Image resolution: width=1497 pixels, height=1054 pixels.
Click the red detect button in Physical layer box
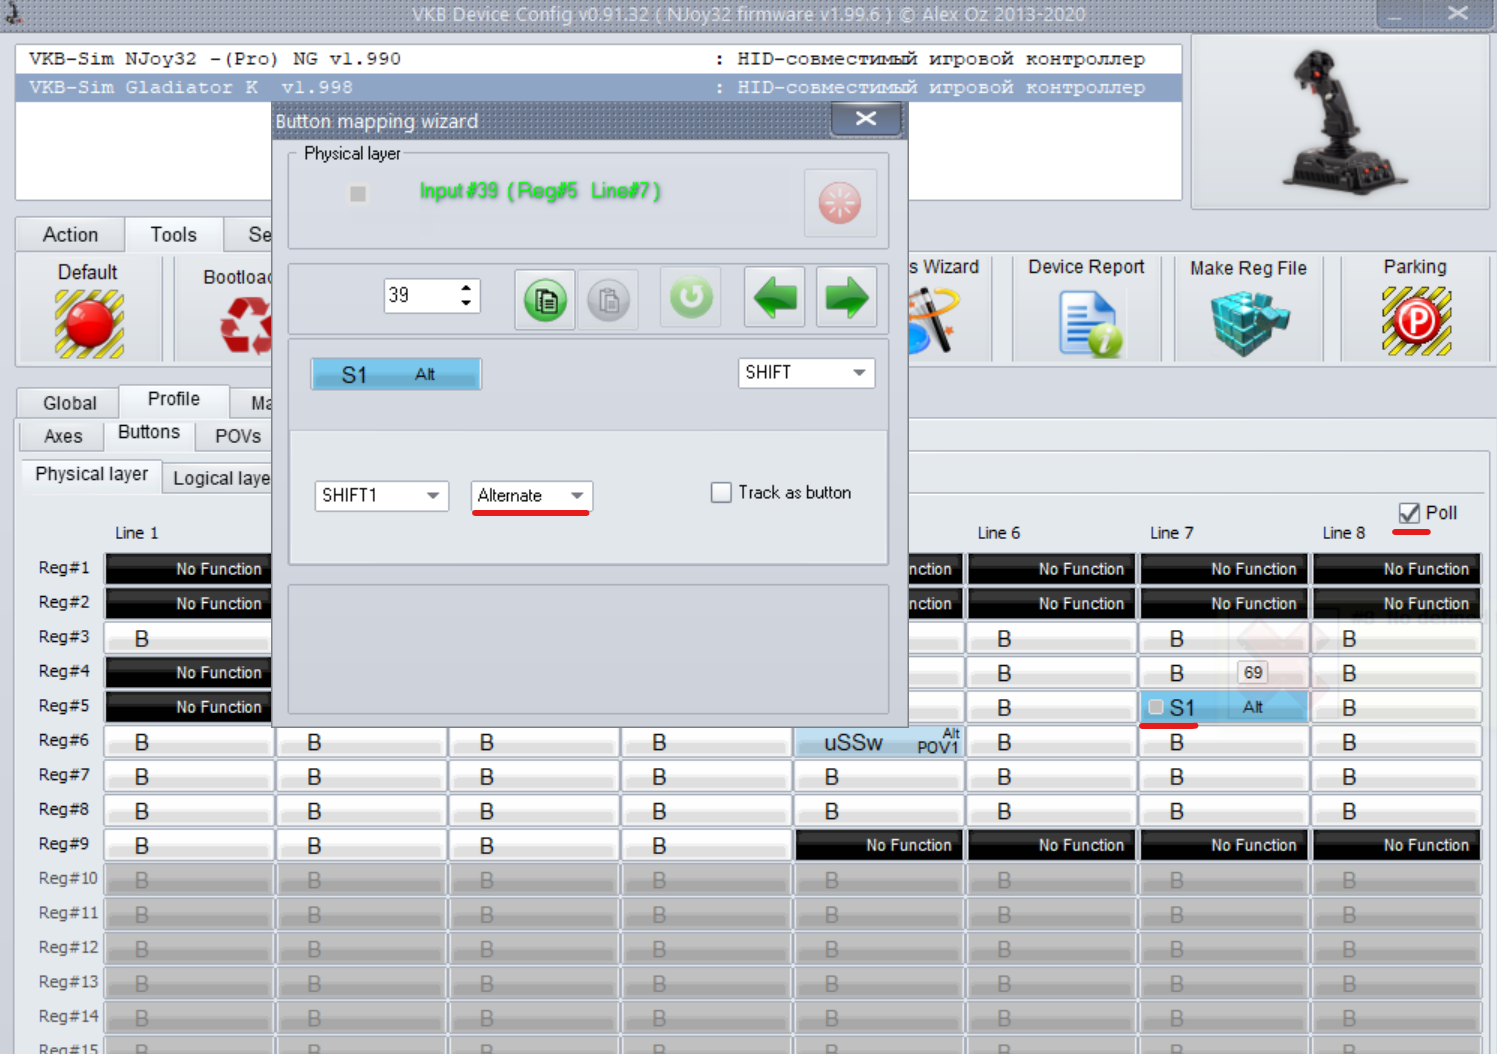pyautogui.click(x=840, y=203)
